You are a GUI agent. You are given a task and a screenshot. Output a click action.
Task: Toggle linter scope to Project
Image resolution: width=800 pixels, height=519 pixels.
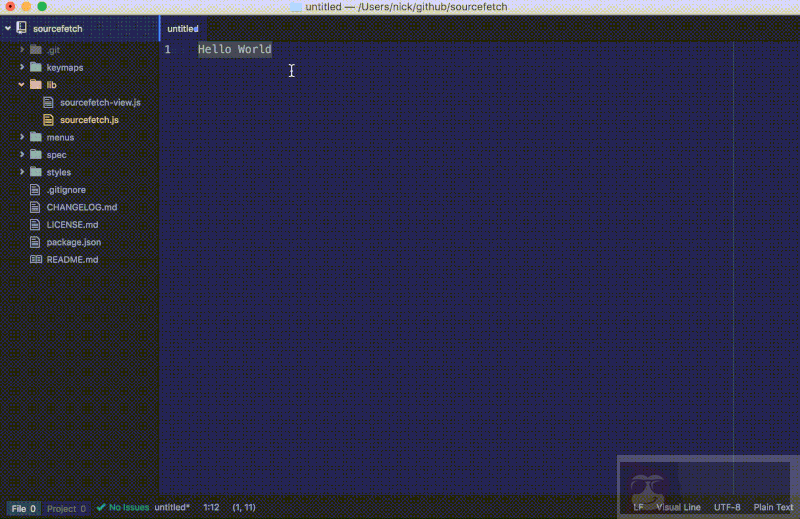67,508
